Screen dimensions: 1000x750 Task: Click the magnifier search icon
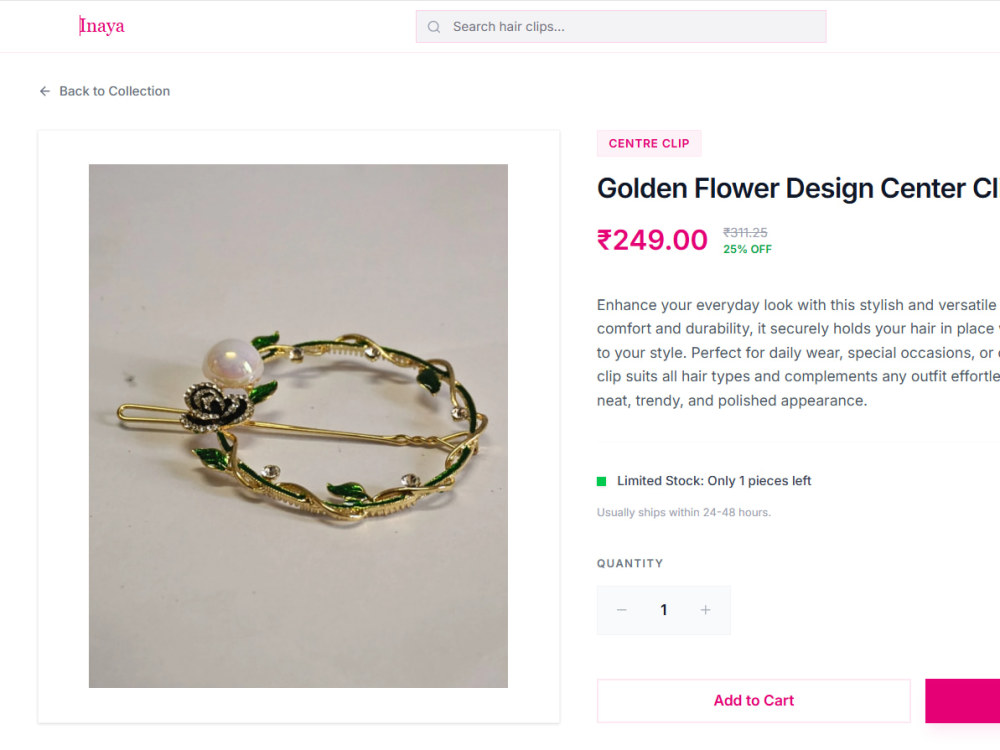pos(434,27)
